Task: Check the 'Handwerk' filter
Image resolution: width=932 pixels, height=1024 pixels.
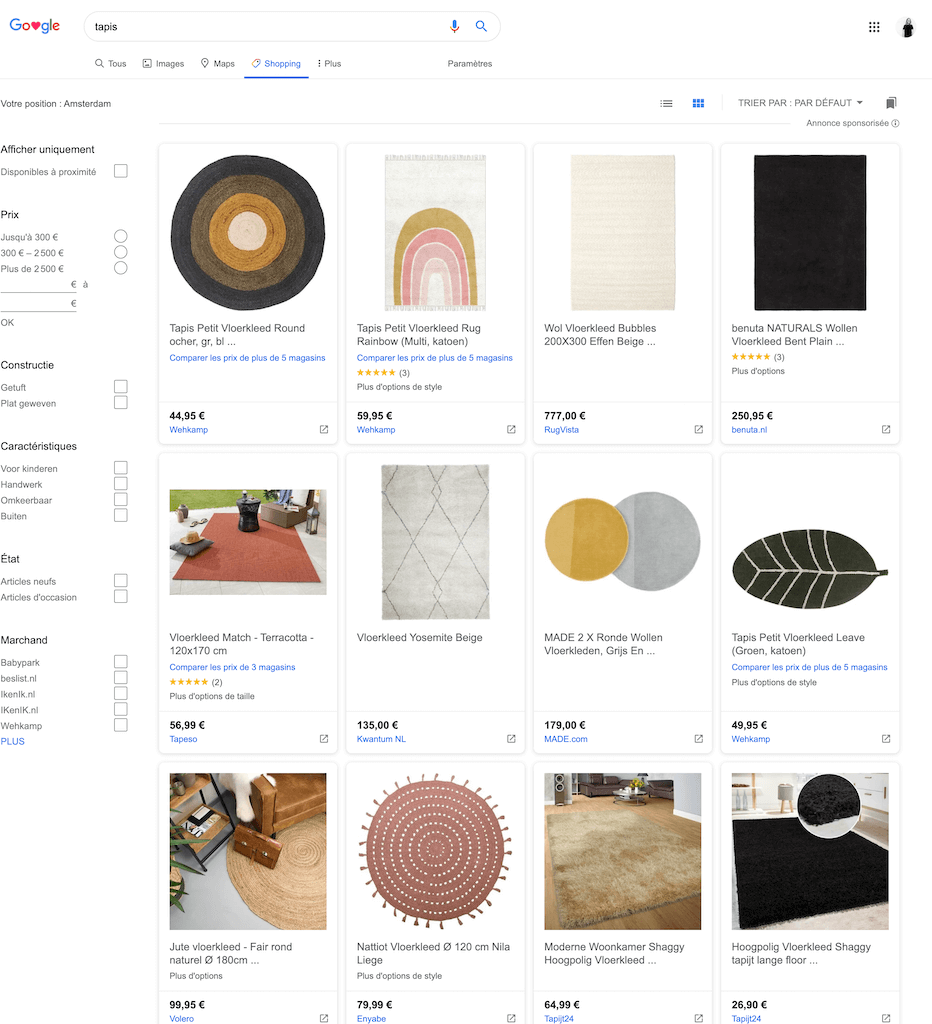Action: 120,484
